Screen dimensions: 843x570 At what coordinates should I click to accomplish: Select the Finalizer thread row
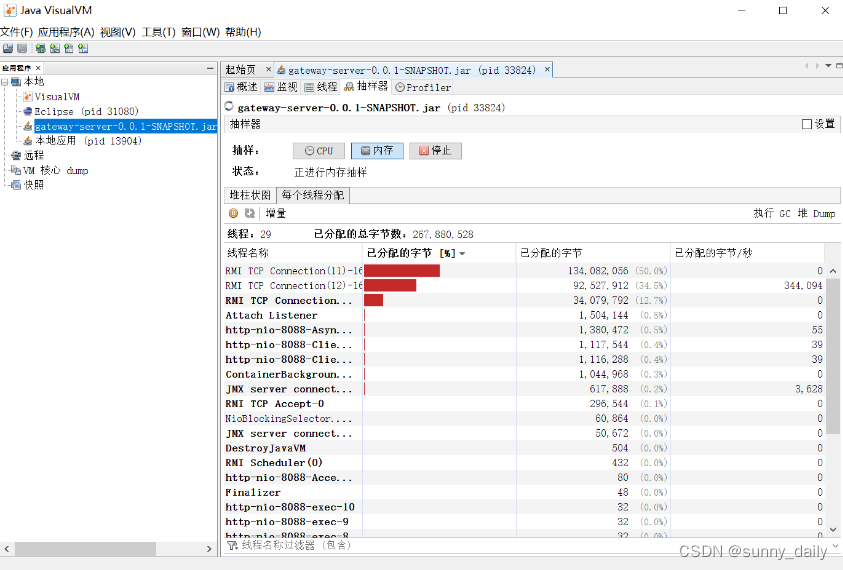pyautogui.click(x=524, y=493)
